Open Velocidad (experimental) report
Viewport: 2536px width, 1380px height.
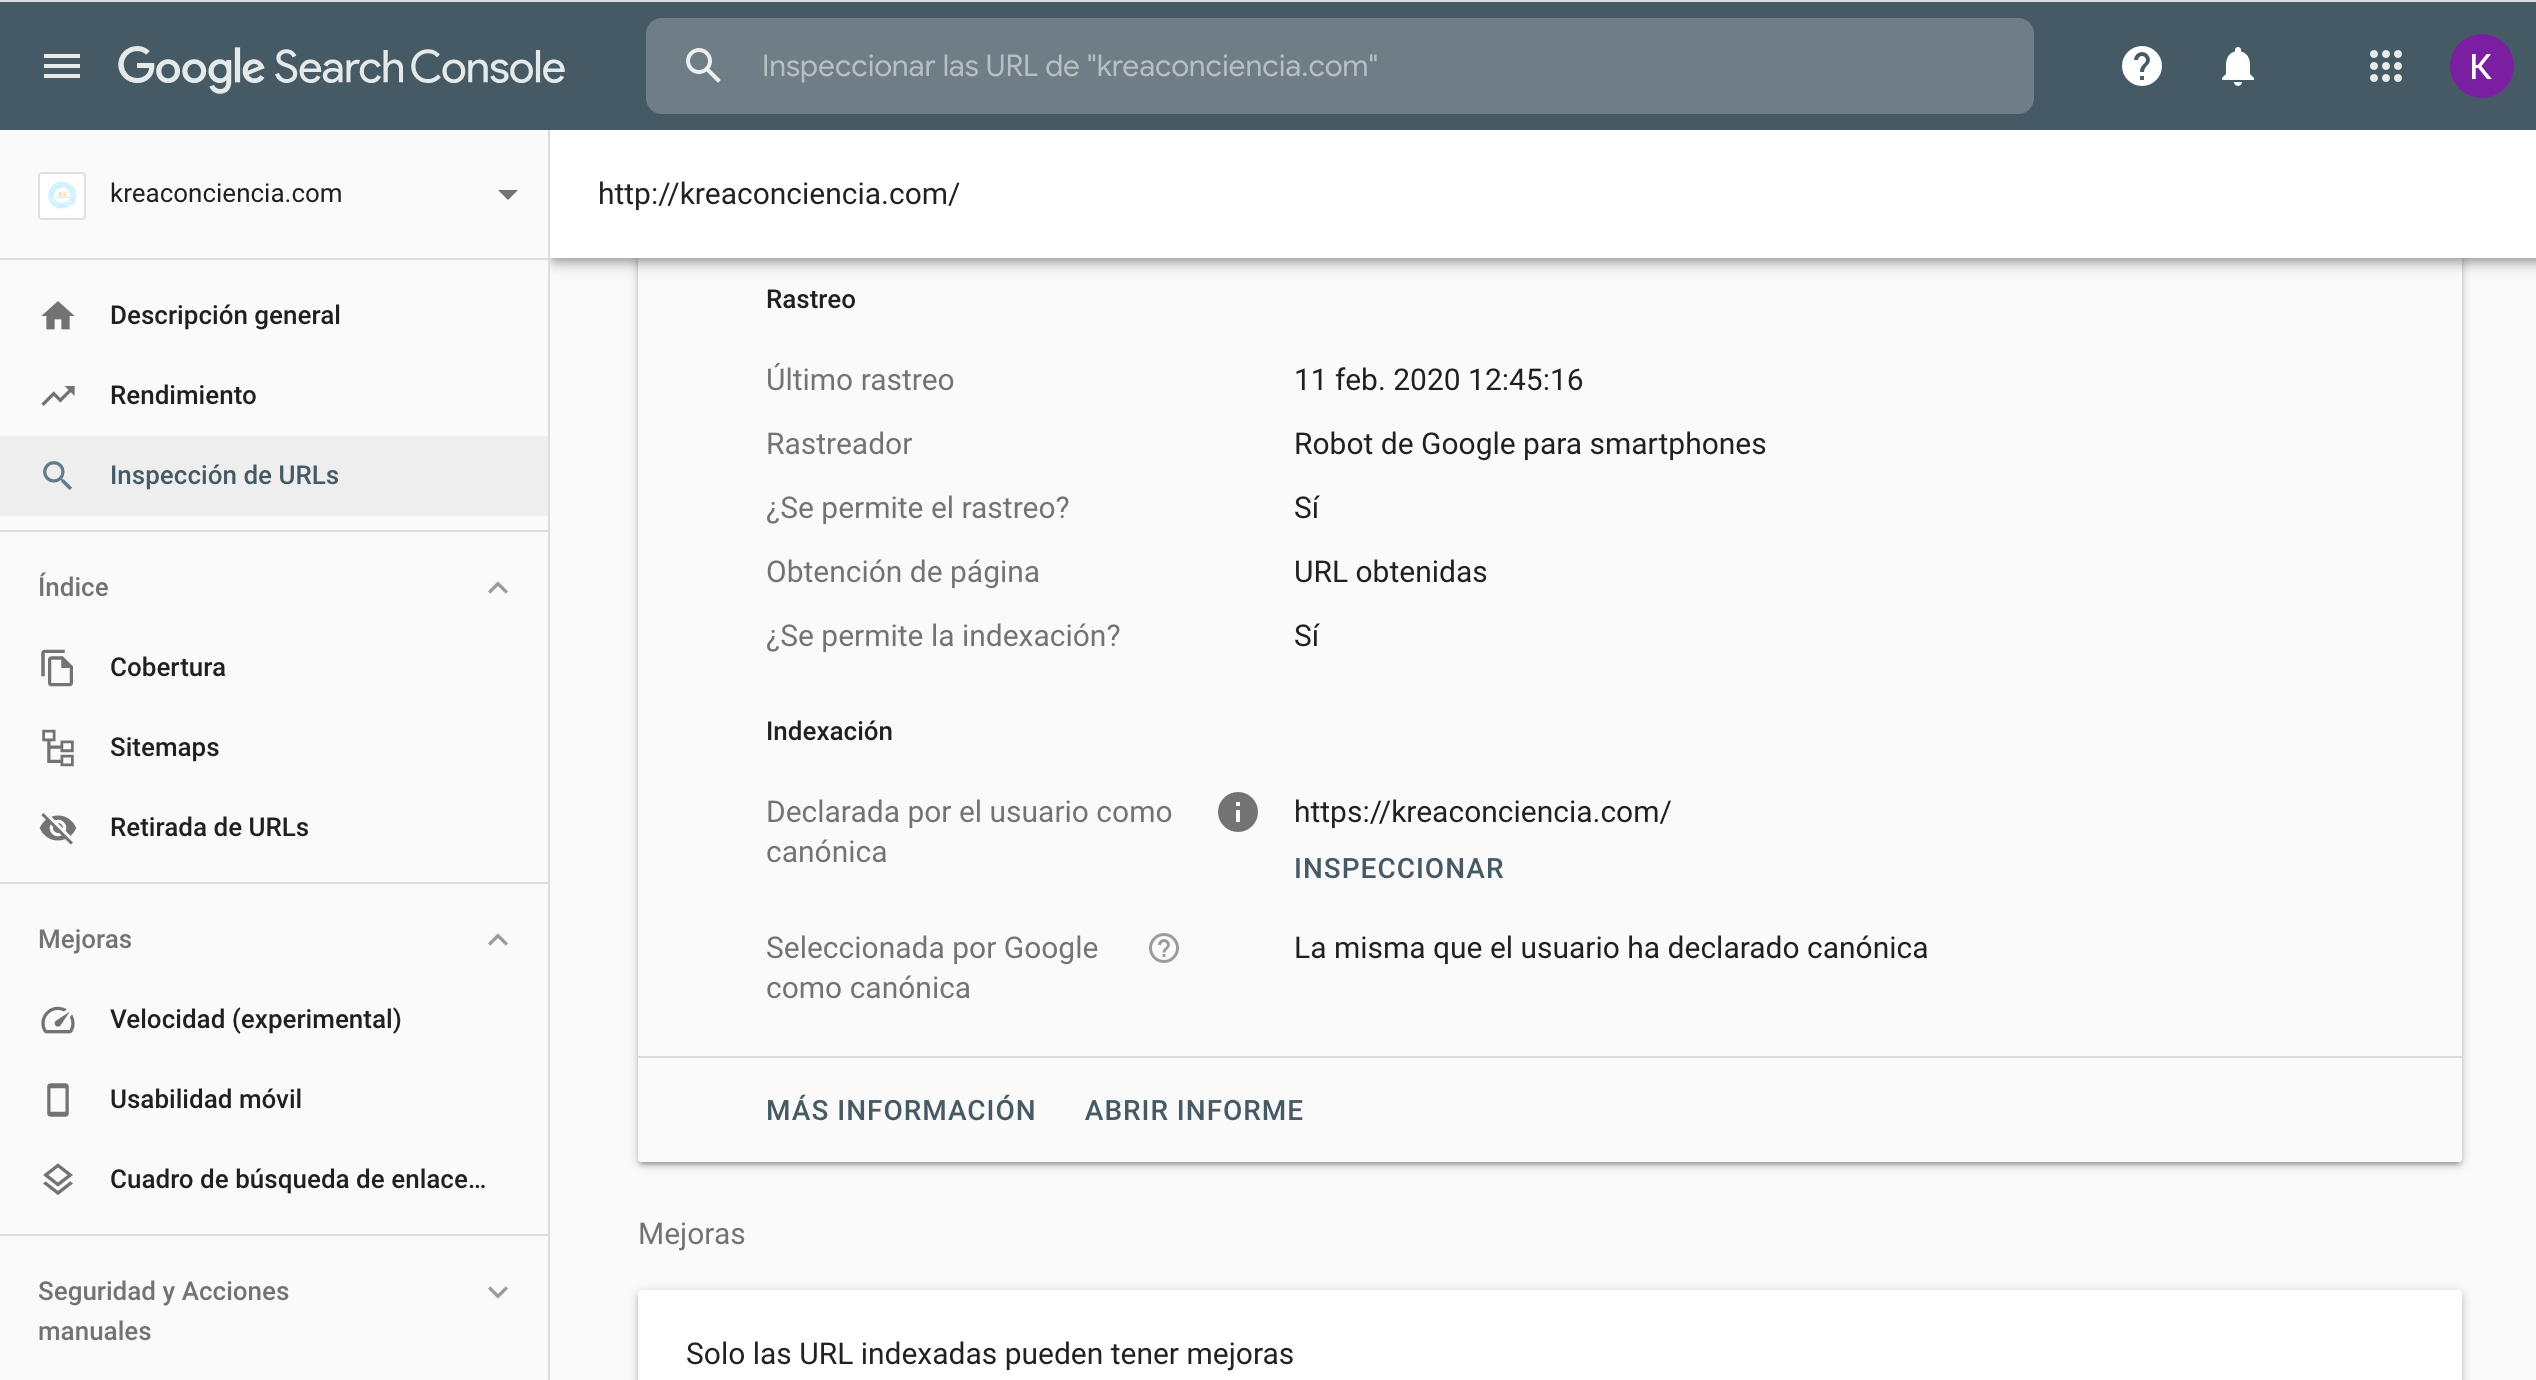274,1019
